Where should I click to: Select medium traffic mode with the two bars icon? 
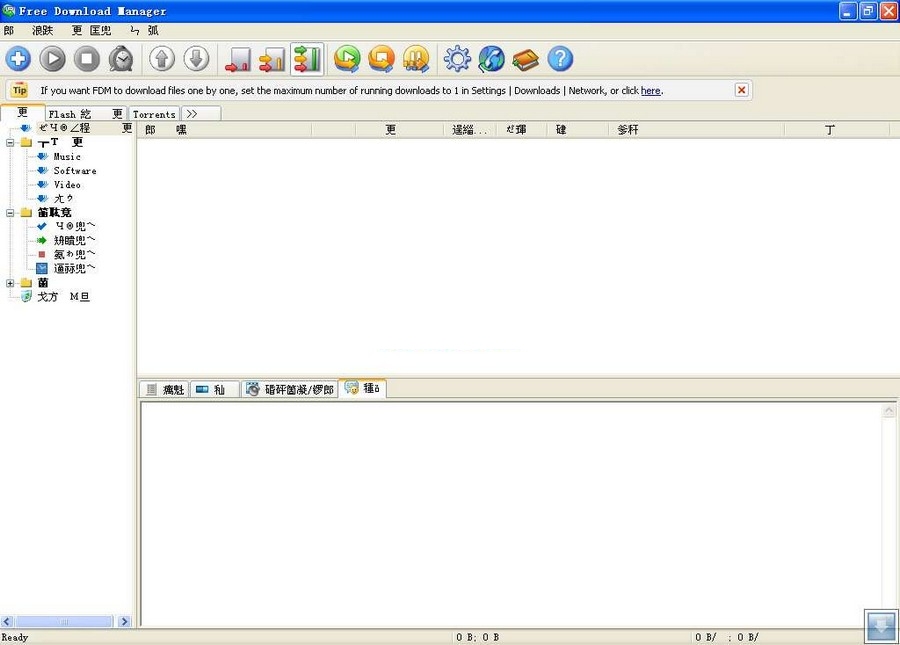click(x=272, y=59)
